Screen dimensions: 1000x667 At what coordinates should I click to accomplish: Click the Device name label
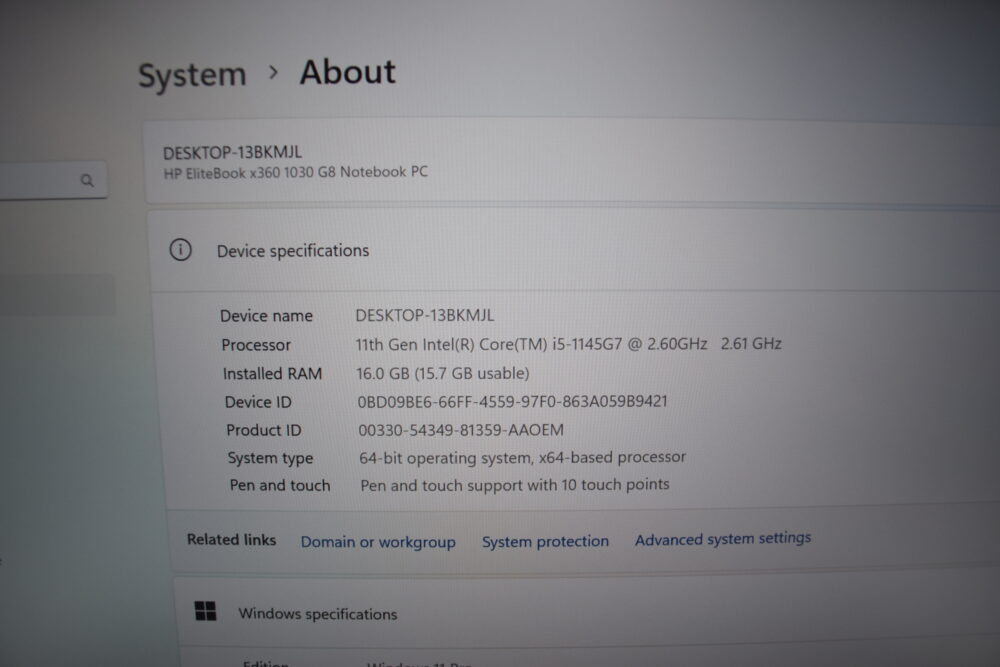[267, 316]
